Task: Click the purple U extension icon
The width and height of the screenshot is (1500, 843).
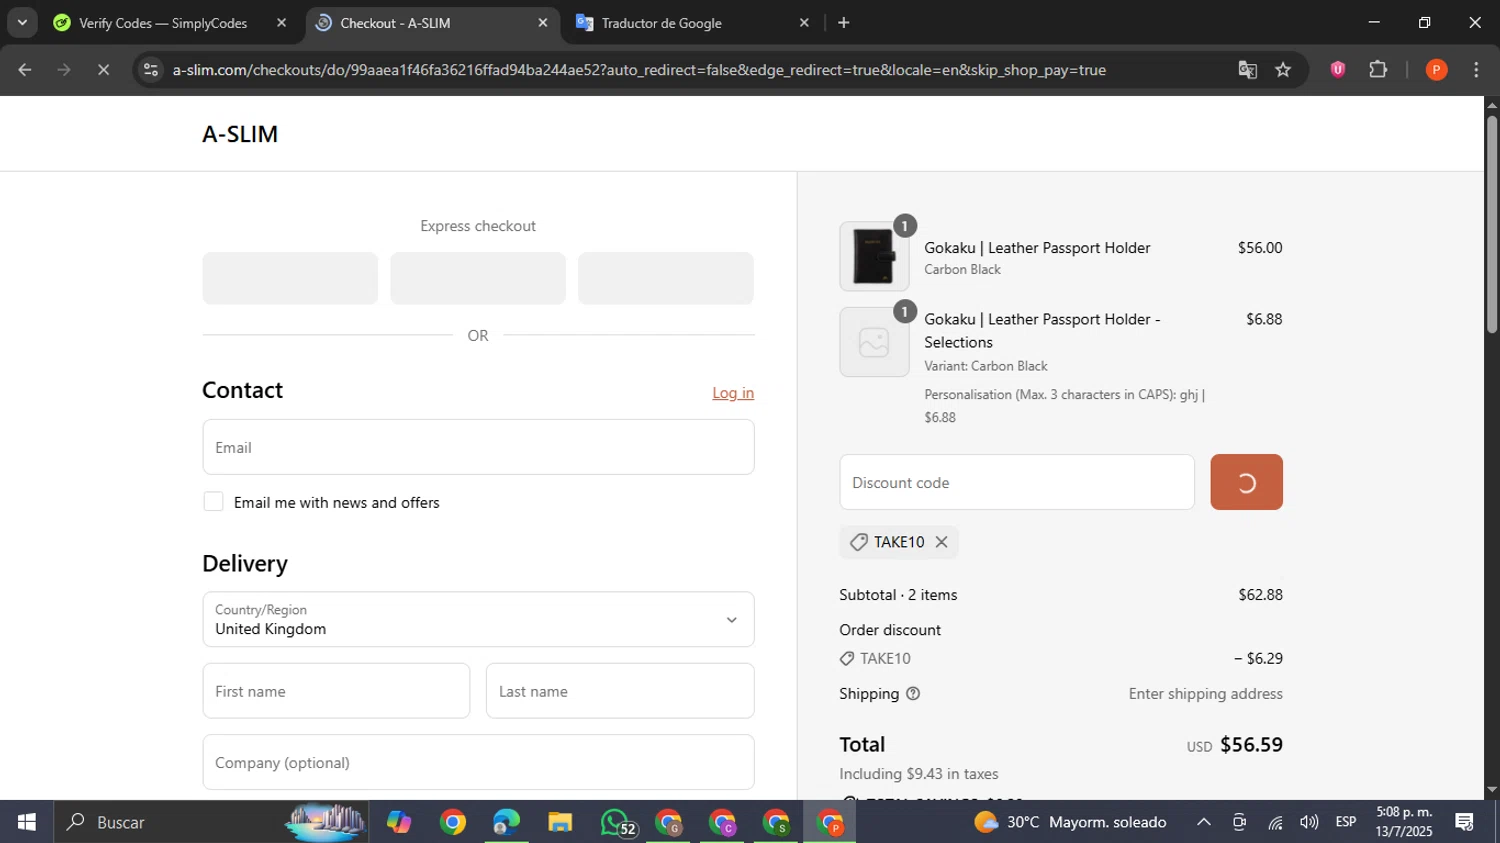Action: pyautogui.click(x=1338, y=70)
